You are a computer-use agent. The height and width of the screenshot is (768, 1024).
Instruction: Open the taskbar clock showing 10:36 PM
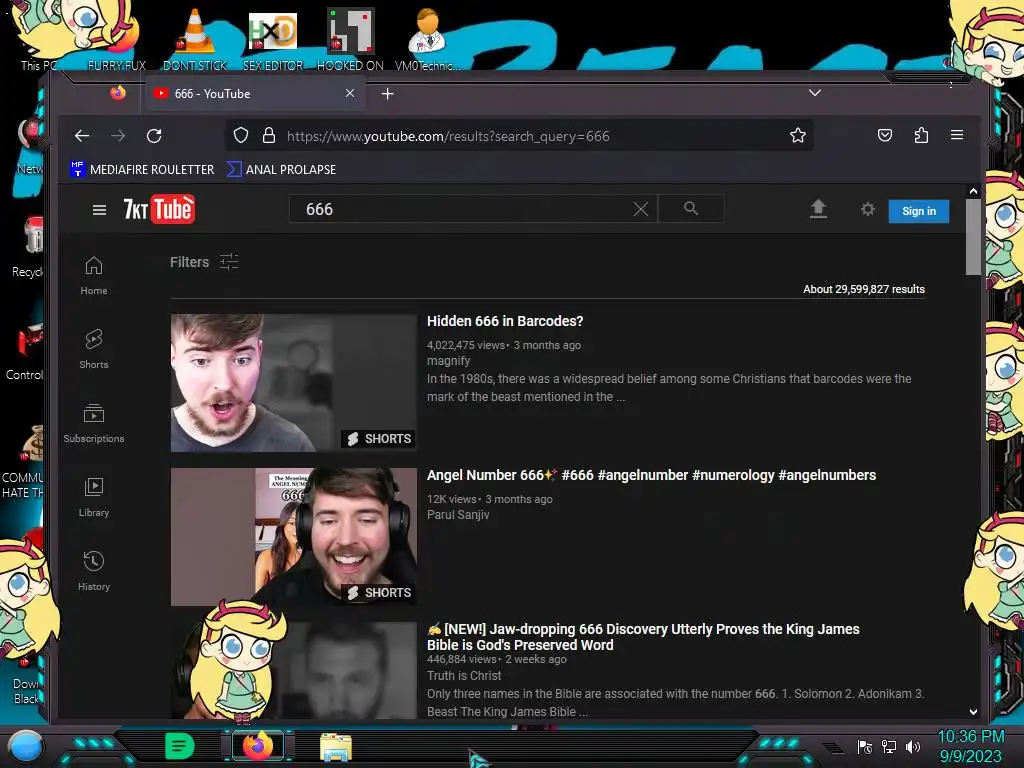(970, 746)
